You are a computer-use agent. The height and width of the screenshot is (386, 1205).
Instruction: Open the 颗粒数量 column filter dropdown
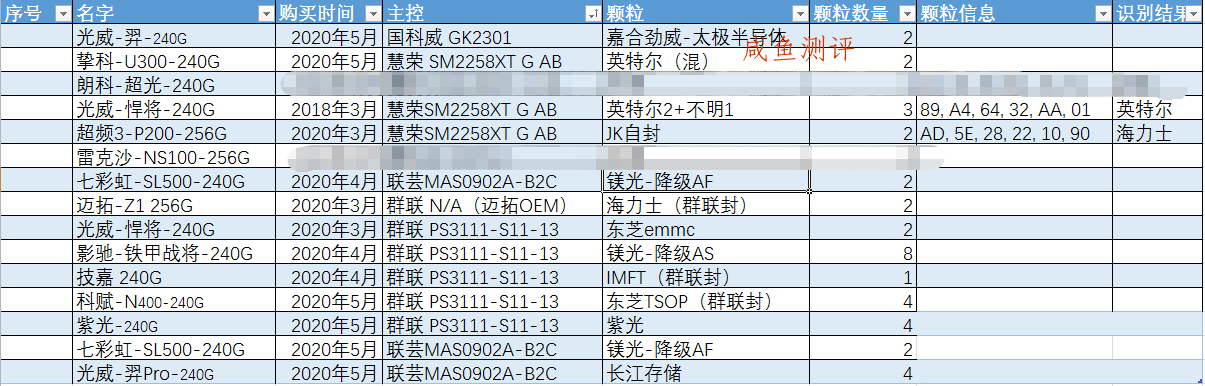(x=905, y=13)
